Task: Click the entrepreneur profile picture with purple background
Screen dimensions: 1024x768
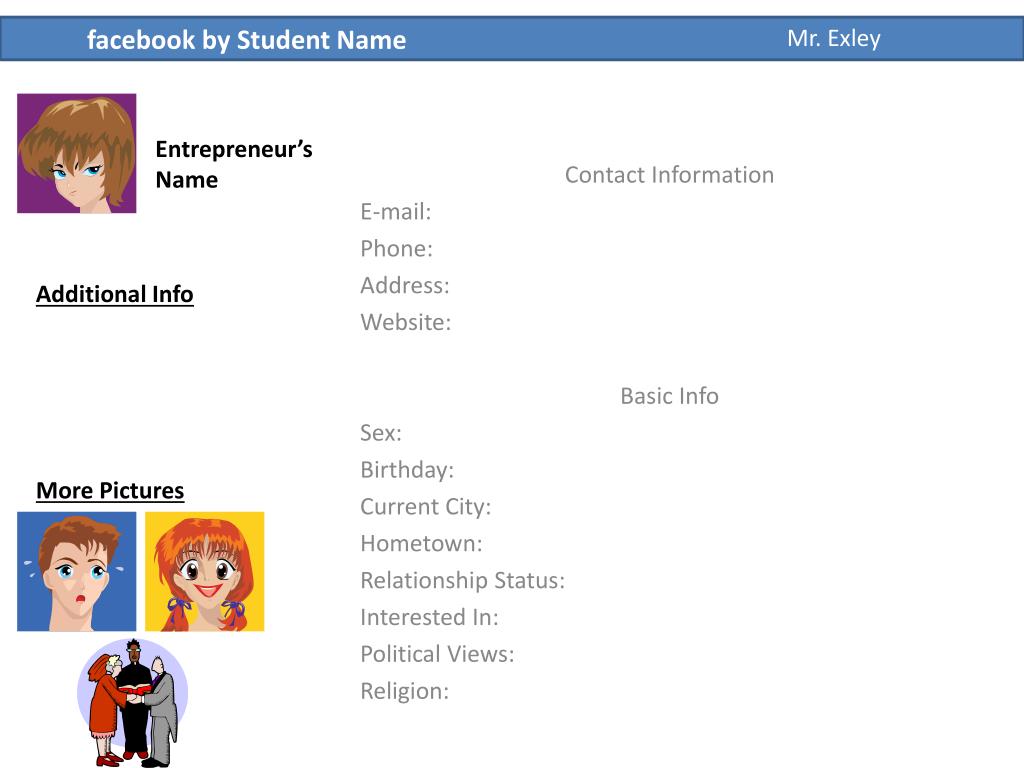Action: [76, 153]
